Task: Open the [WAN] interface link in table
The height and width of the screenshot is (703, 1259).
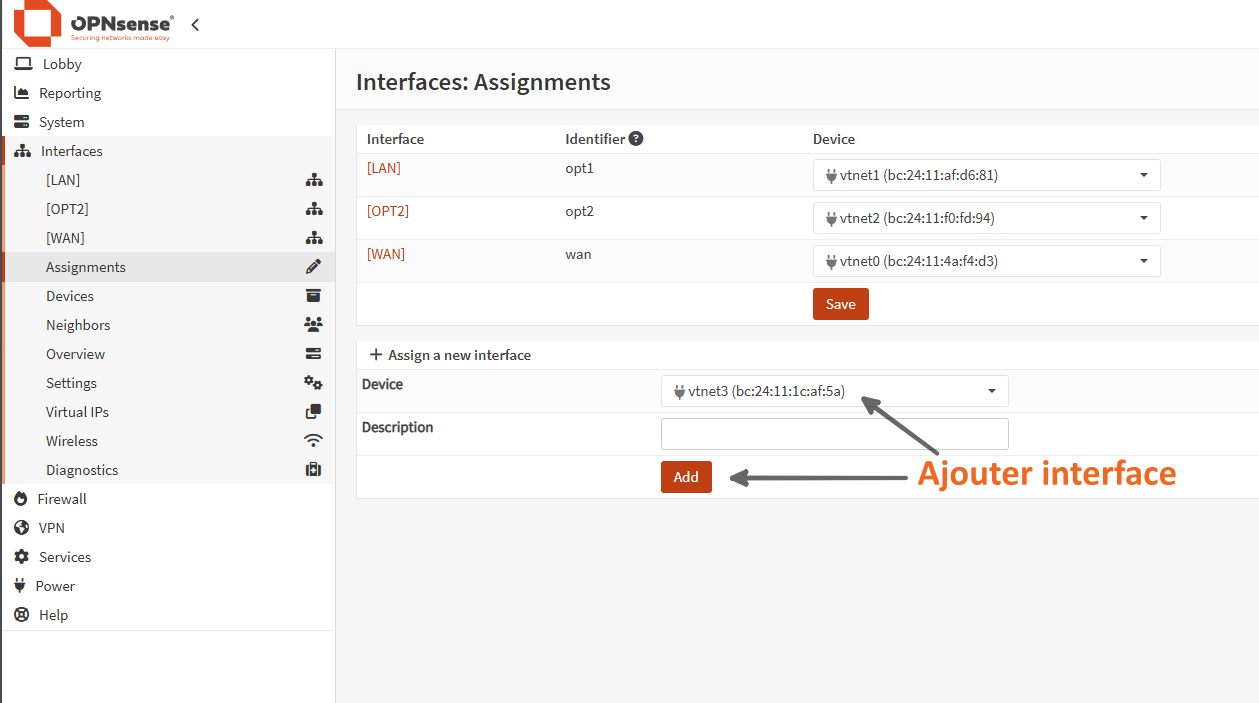Action: point(386,254)
